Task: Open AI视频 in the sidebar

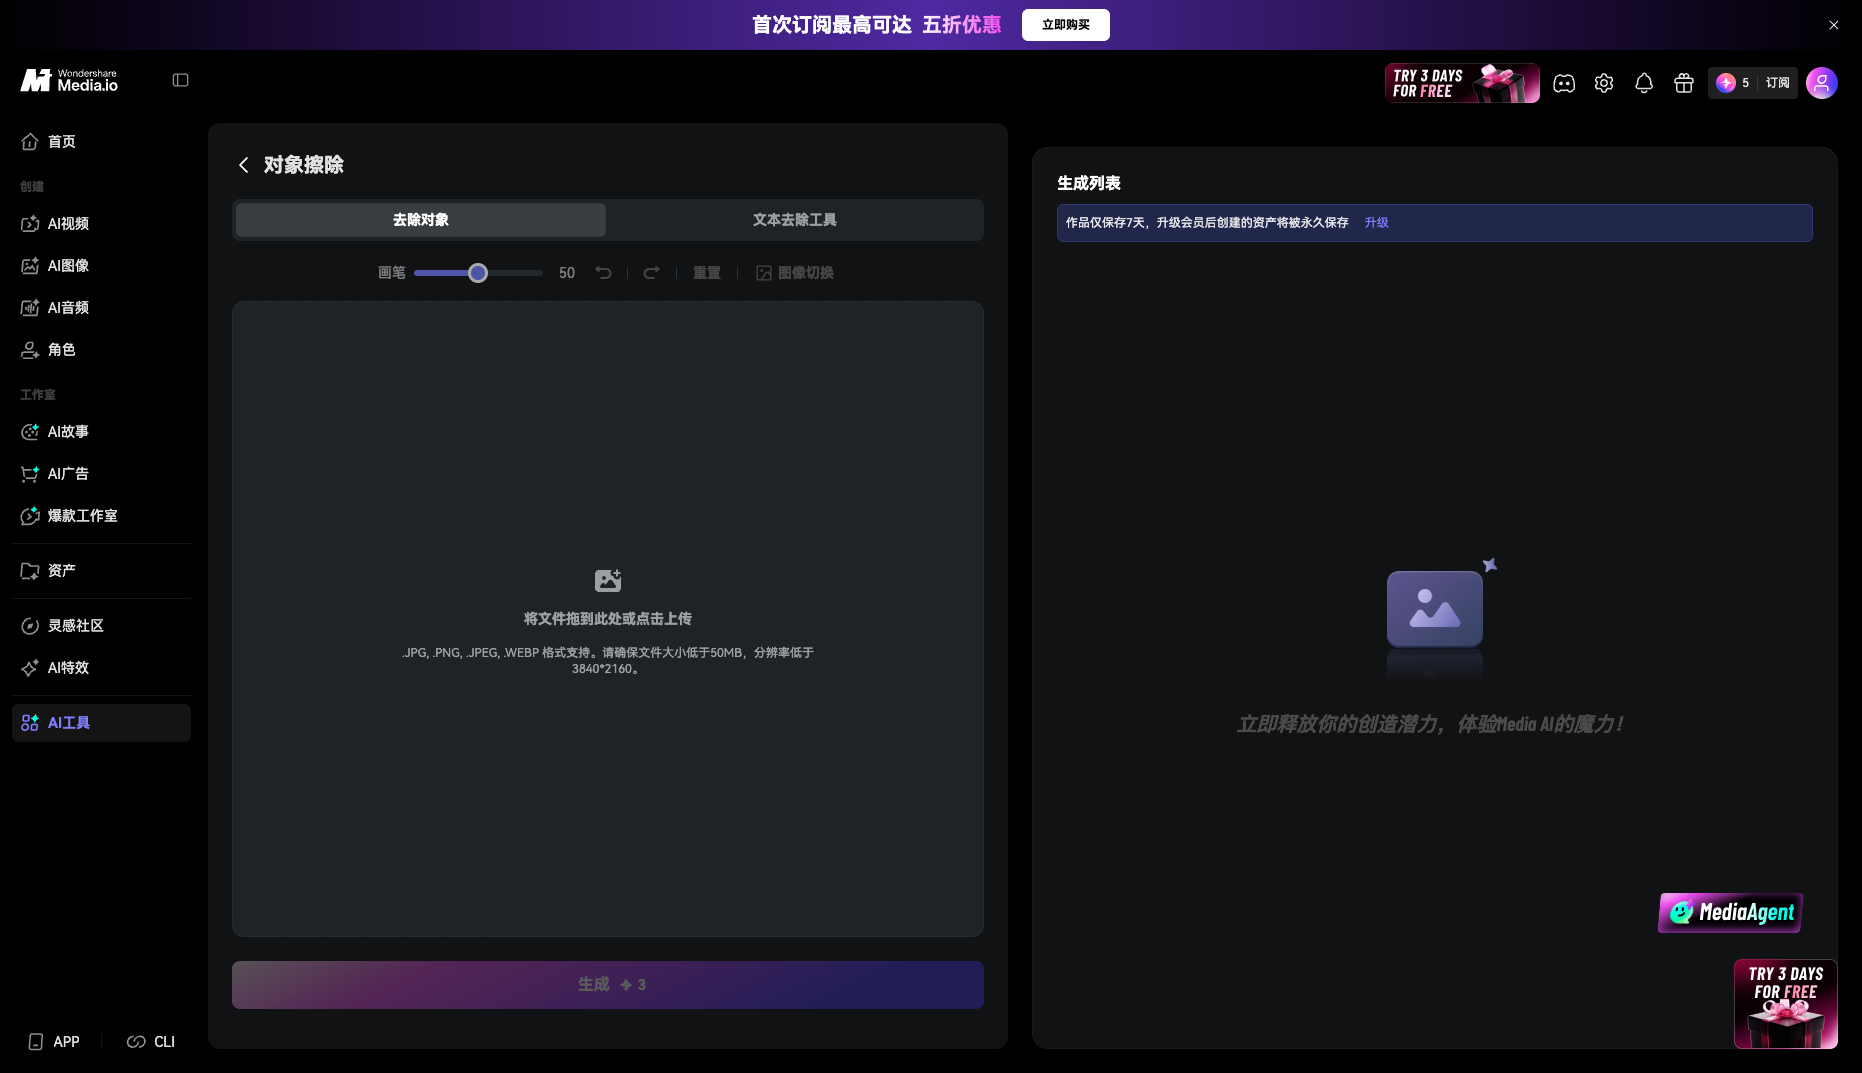Action: [x=101, y=223]
